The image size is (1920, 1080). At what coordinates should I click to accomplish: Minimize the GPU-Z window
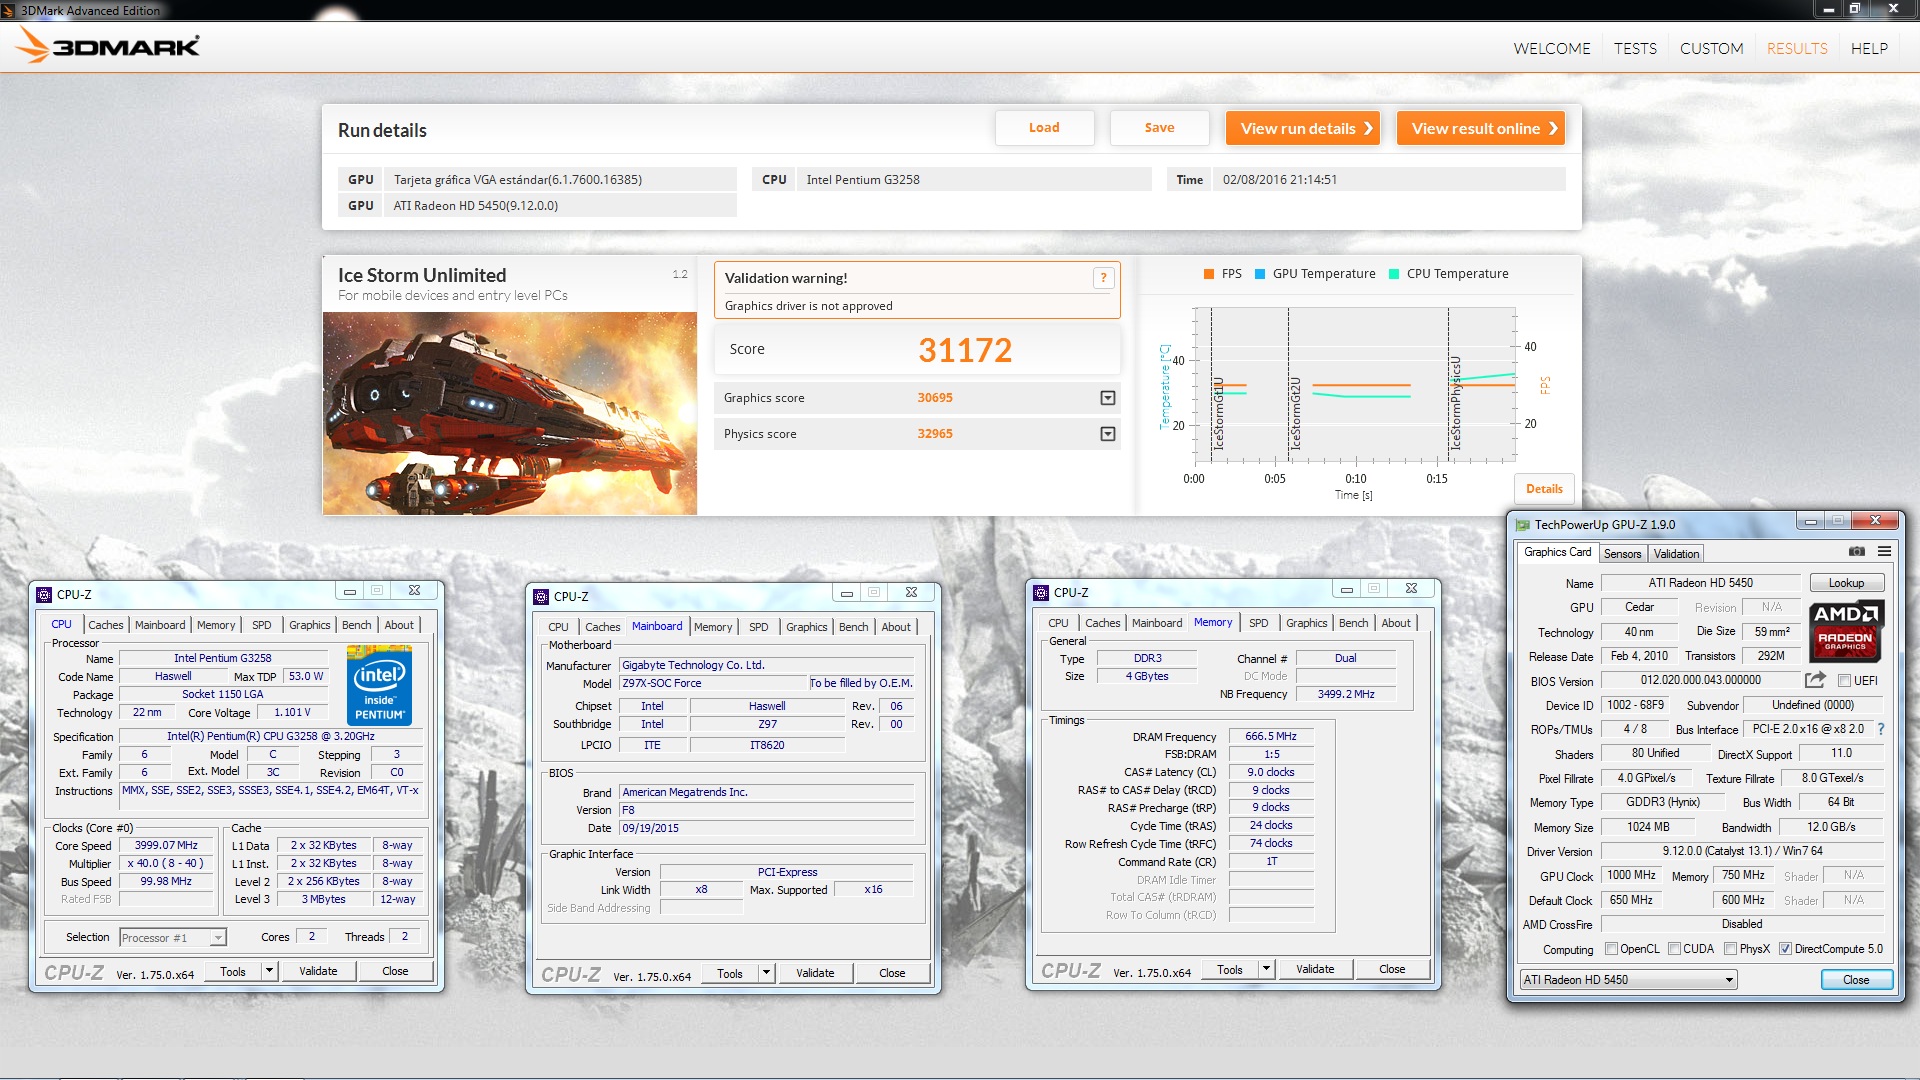pos(1811,521)
